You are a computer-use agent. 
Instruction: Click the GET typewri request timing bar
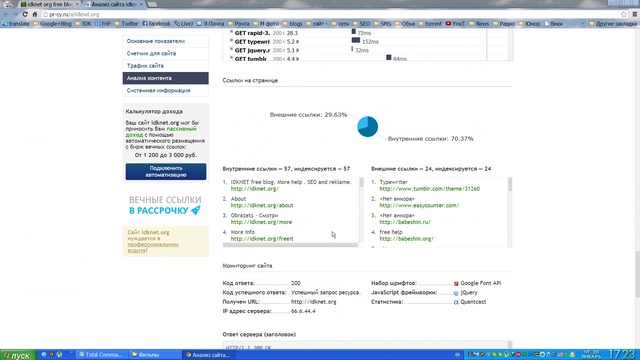(x=356, y=40)
